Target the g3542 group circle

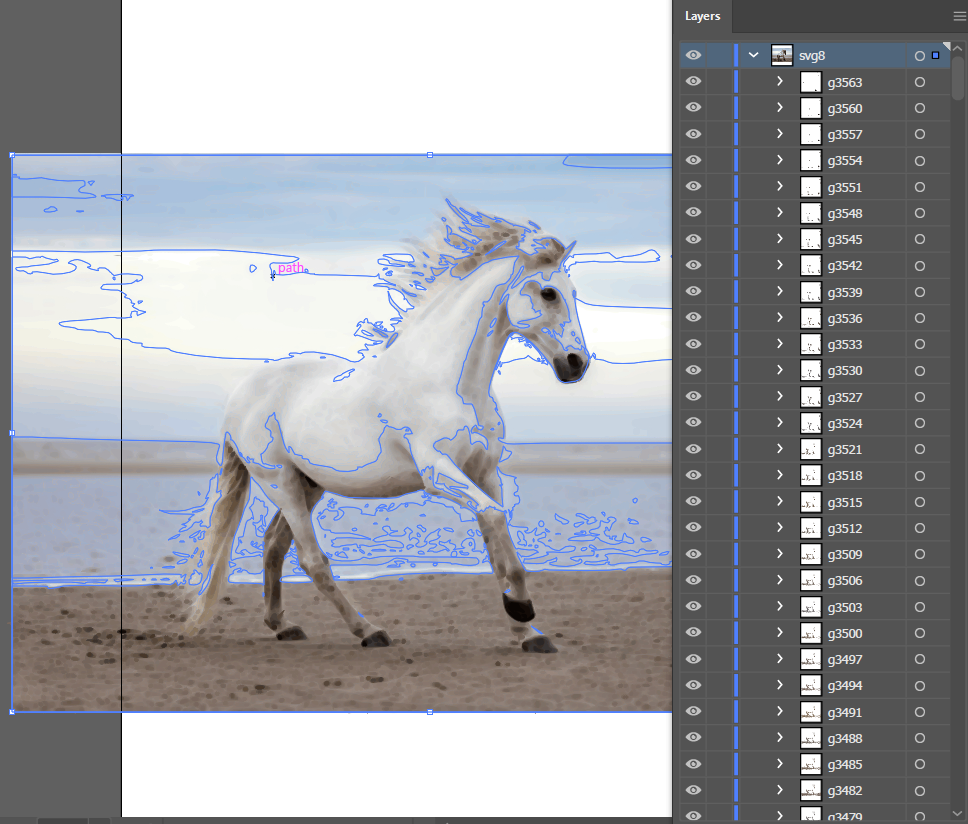[920, 265]
